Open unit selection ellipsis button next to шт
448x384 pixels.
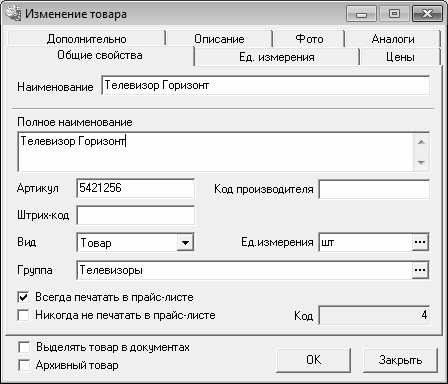[420, 242]
